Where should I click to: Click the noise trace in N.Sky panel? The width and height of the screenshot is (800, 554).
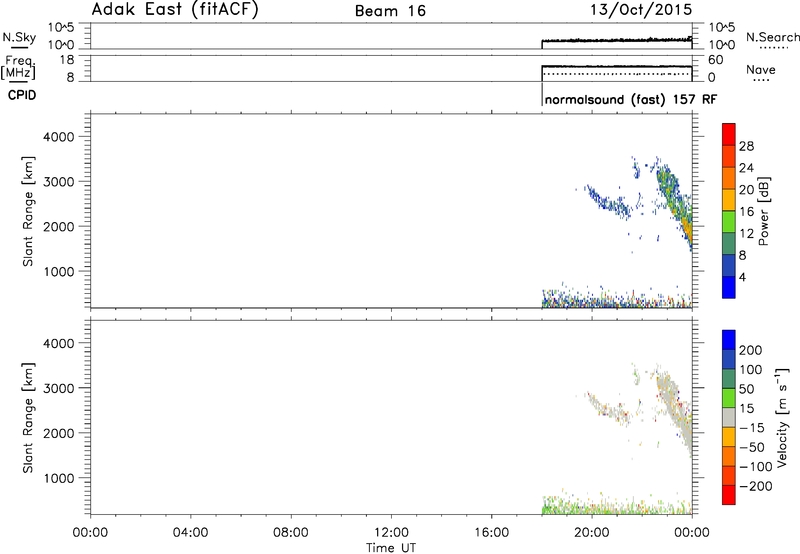(616, 40)
